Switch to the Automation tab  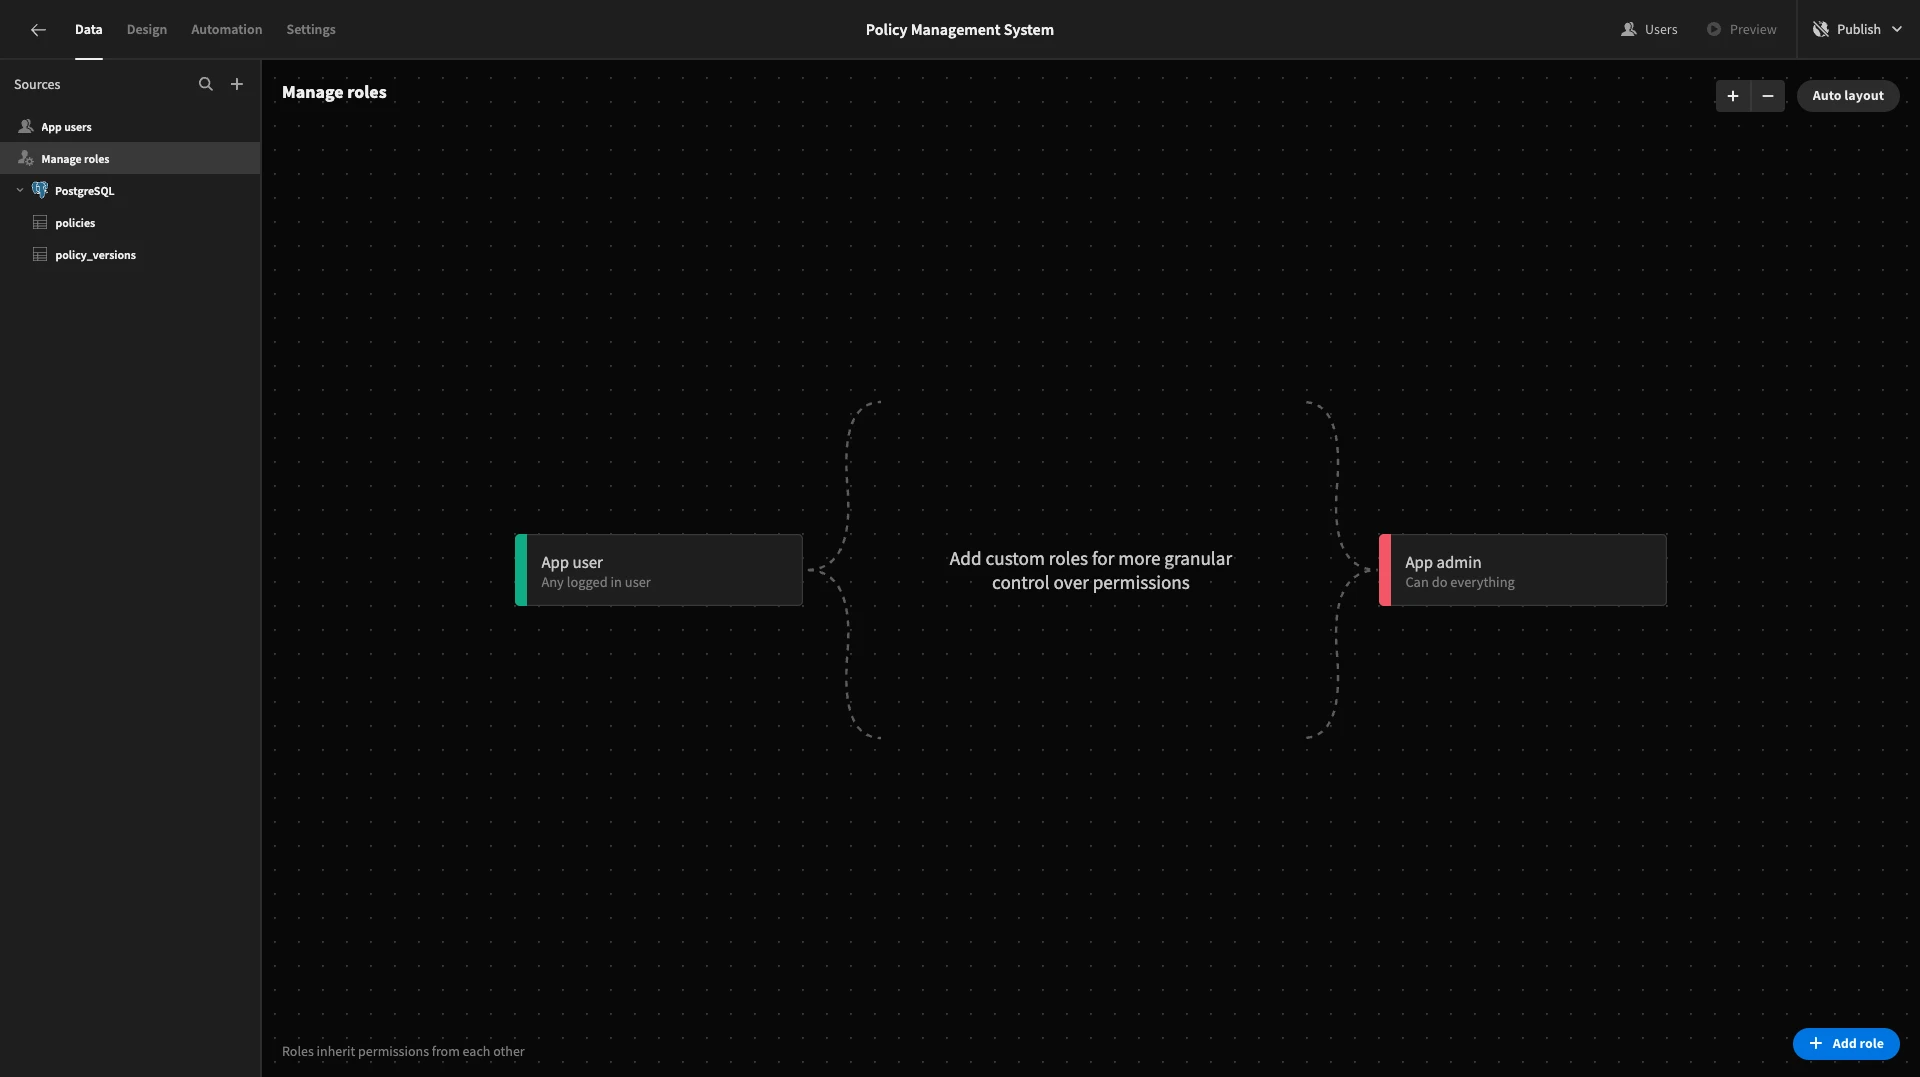227,30
